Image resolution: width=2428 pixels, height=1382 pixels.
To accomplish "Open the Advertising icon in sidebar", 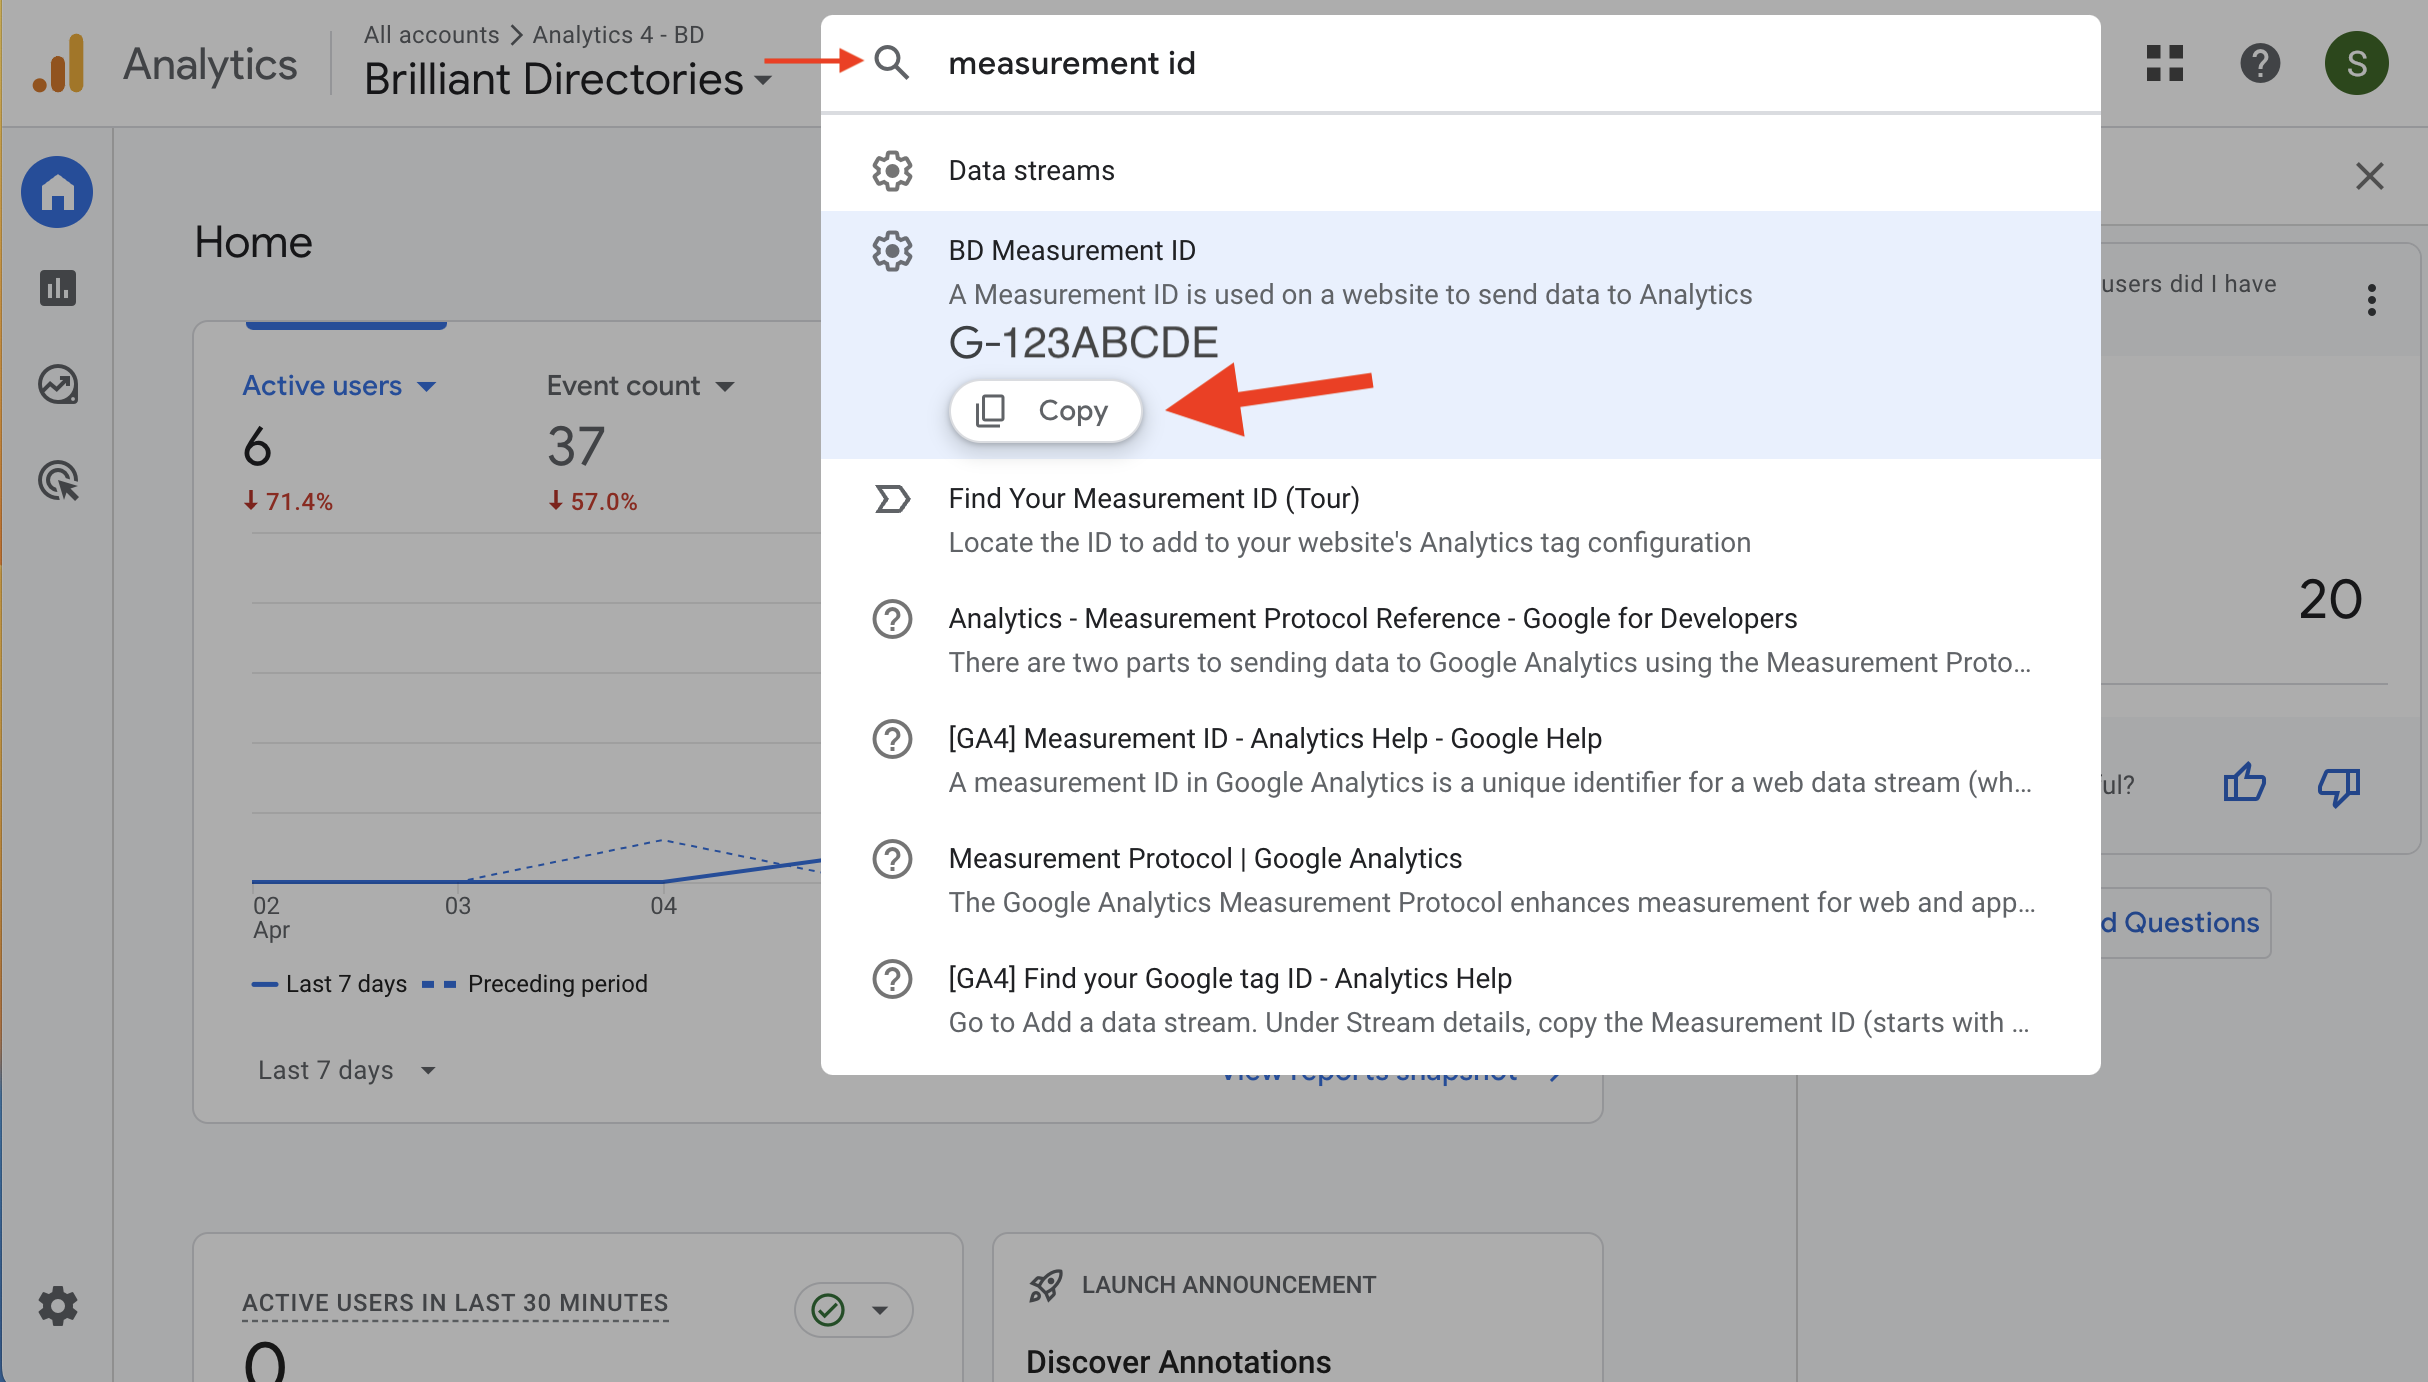I will pos(57,481).
